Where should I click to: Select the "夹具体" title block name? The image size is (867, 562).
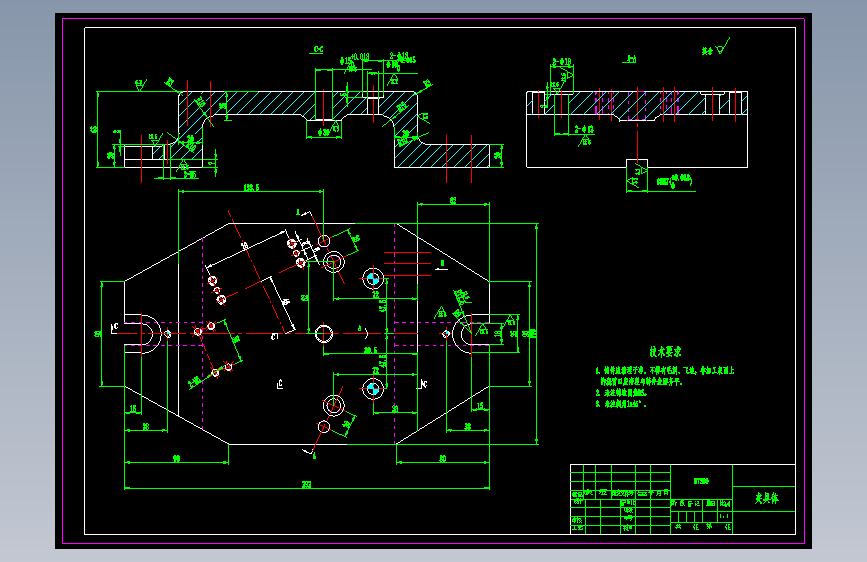click(x=767, y=498)
